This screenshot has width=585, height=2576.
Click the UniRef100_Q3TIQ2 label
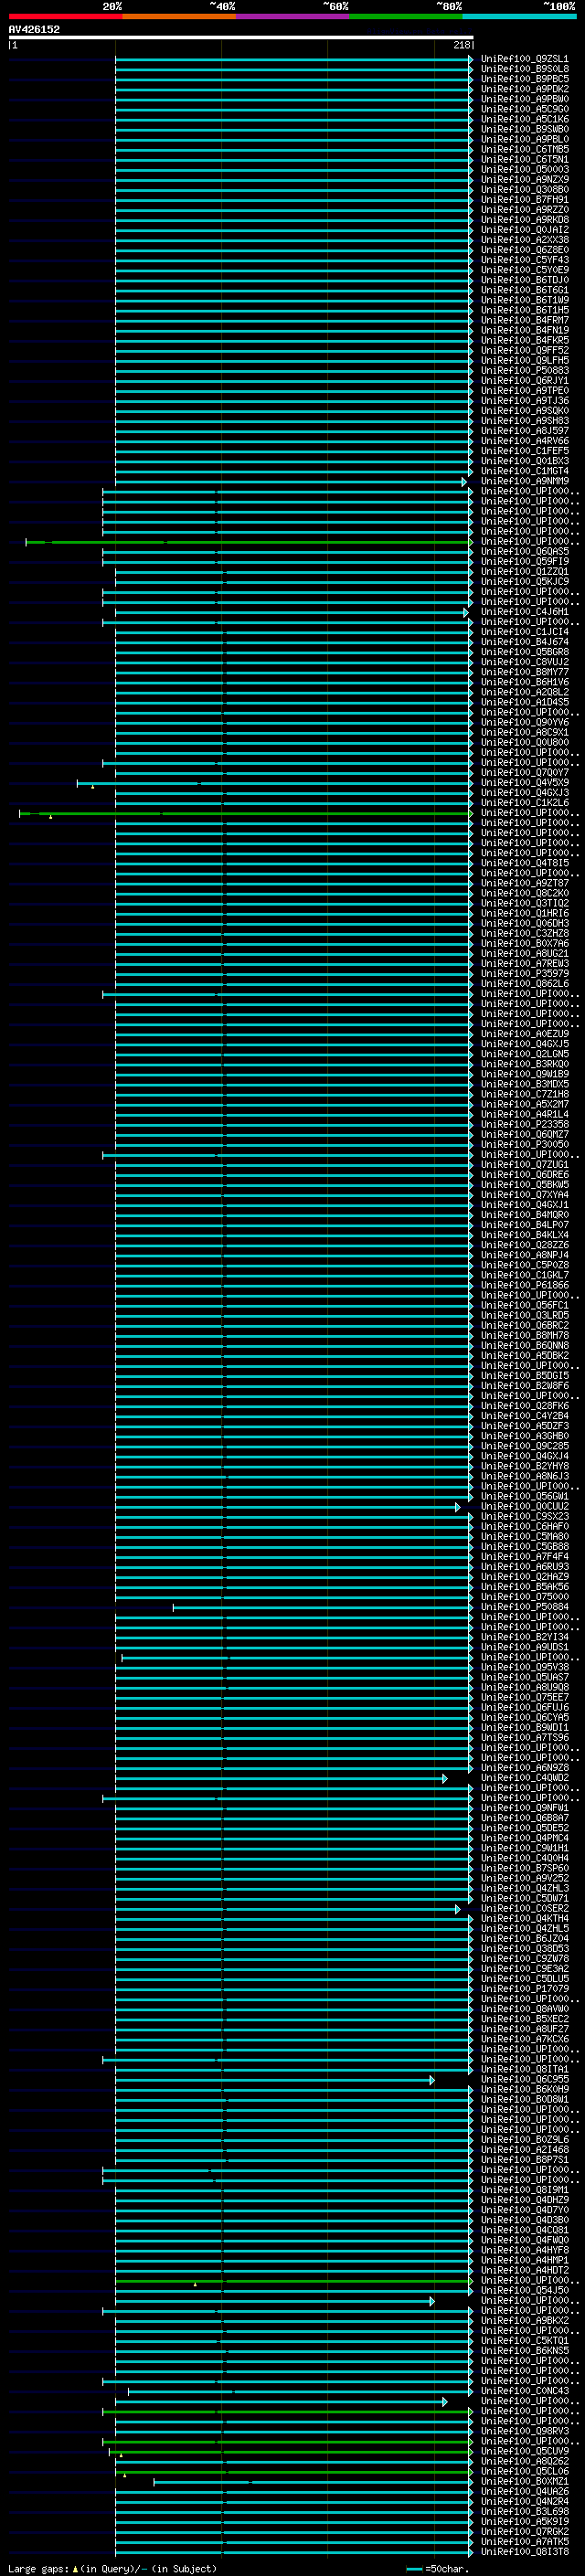click(x=524, y=903)
